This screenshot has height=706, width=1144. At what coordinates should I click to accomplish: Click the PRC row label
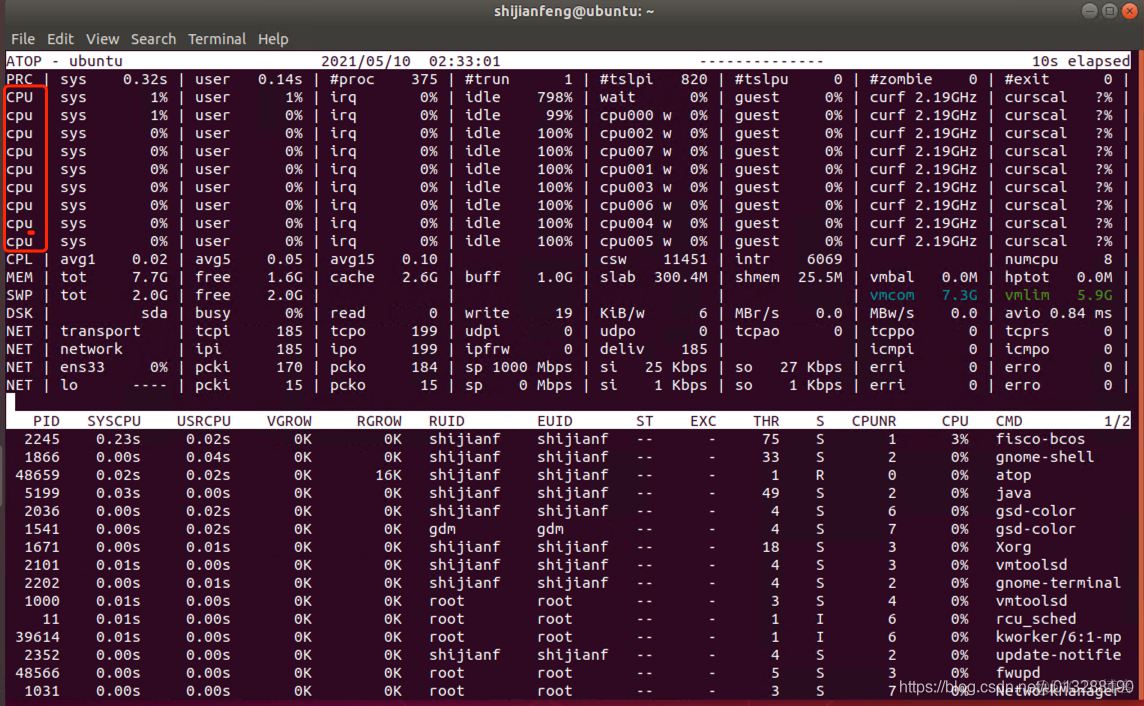pyautogui.click(x=20, y=79)
